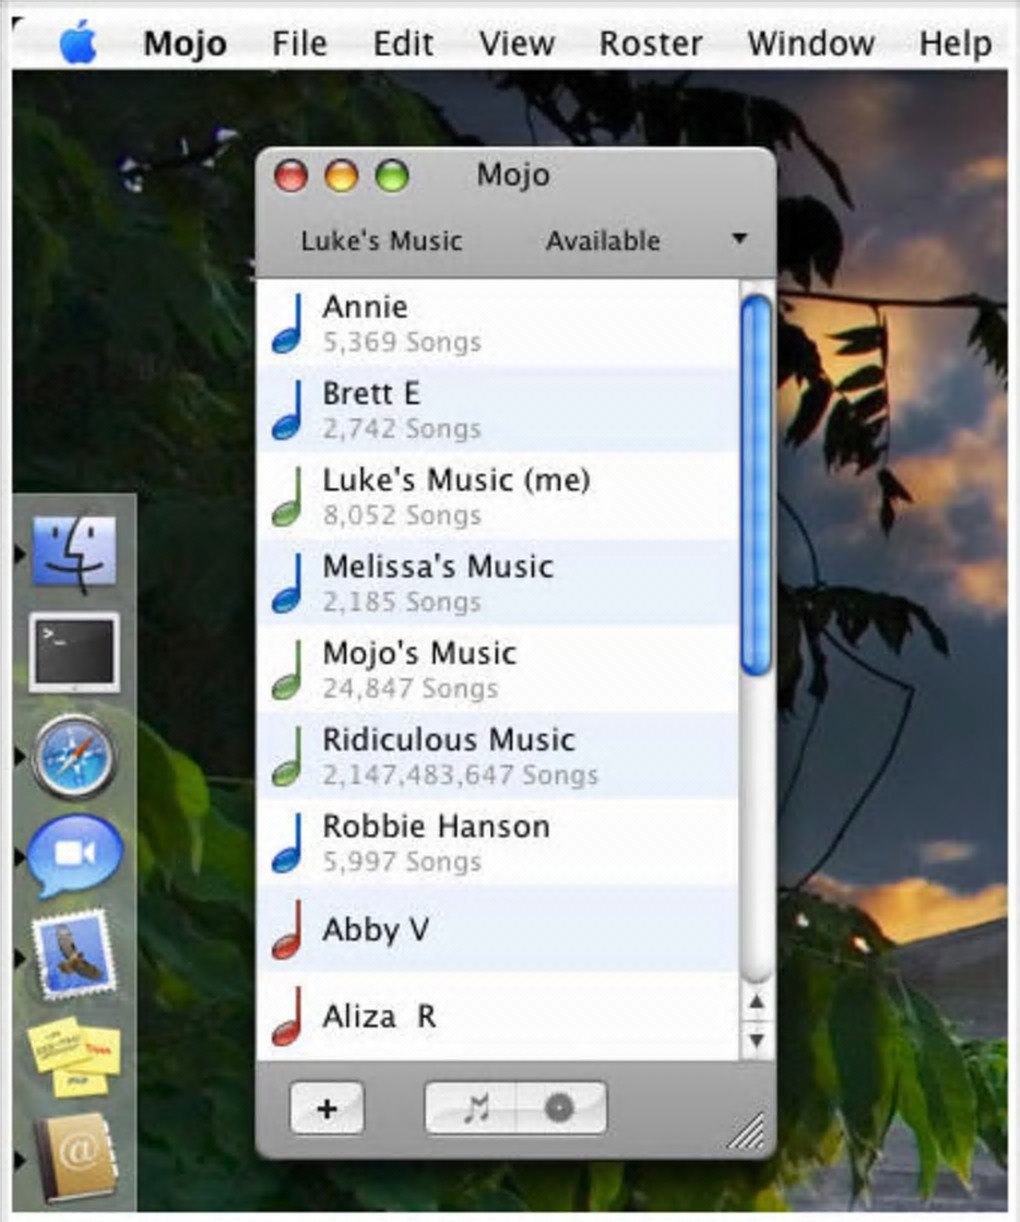The image size is (1020, 1222).
Task: Open Address Book icon in dock
Action: click(77, 1159)
